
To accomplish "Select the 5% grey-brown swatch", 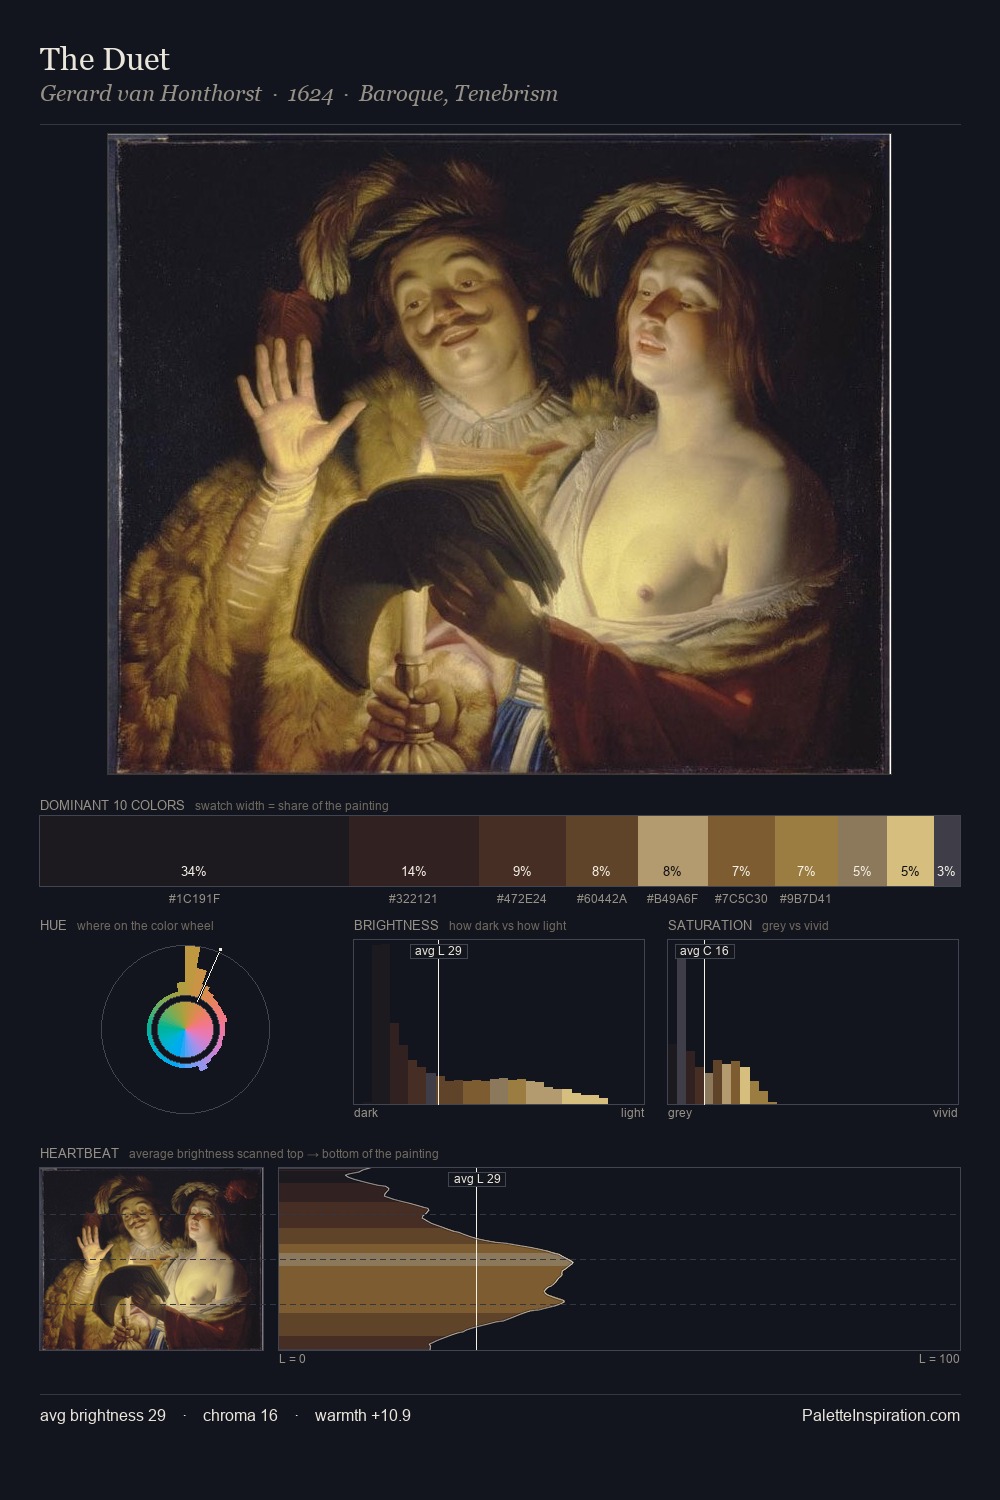I will [x=862, y=851].
